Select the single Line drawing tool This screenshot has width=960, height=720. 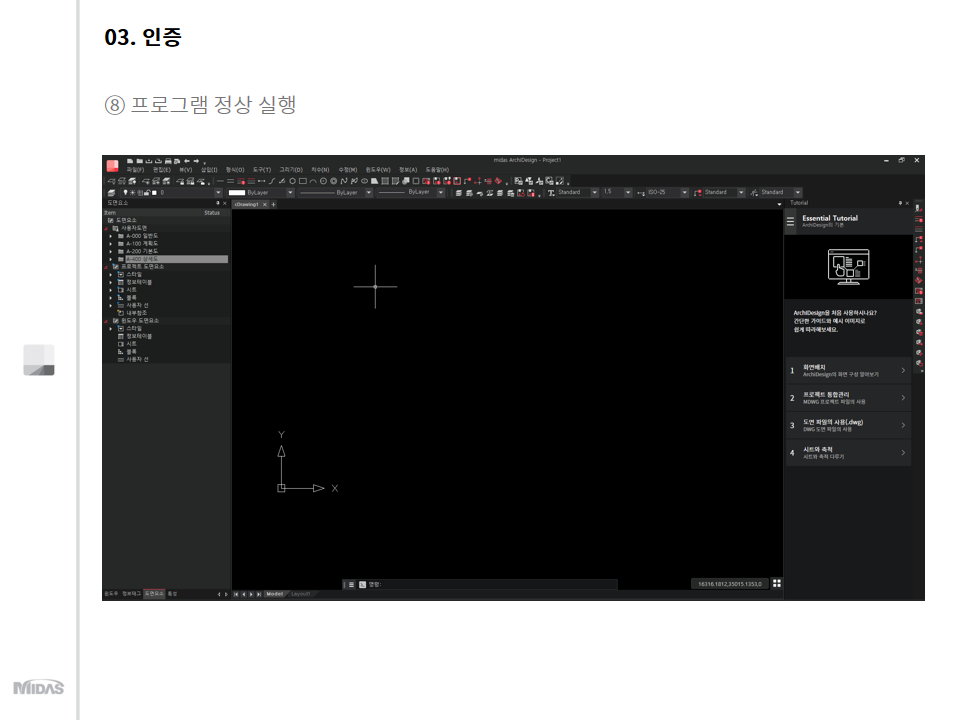pos(220,181)
